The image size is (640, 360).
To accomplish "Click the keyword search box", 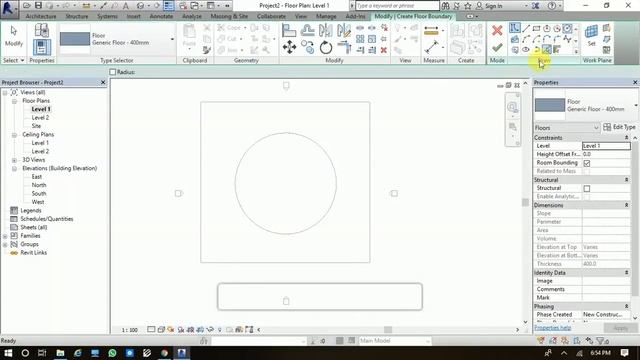I will click(x=397, y=6).
